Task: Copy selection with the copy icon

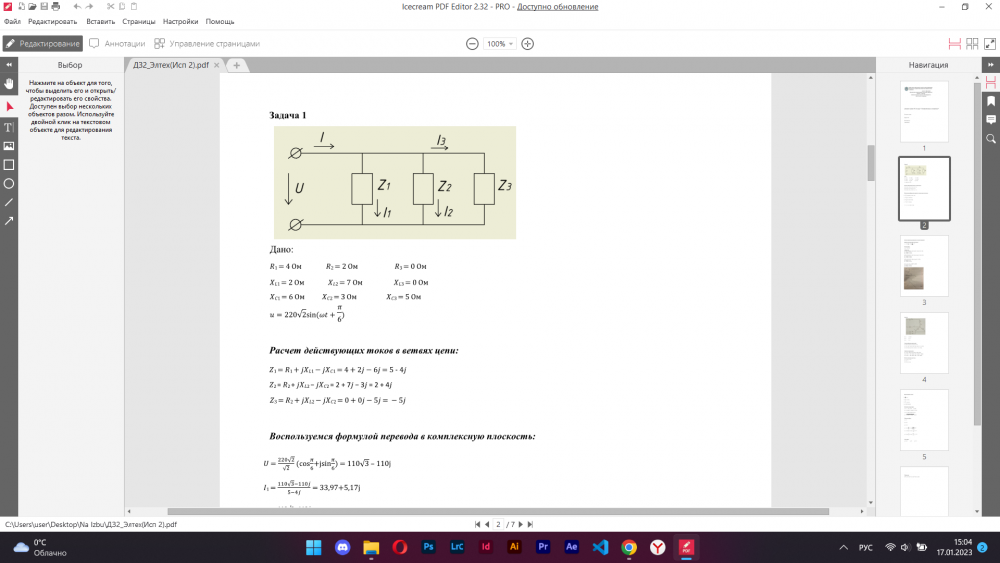Action: point(122,6)
